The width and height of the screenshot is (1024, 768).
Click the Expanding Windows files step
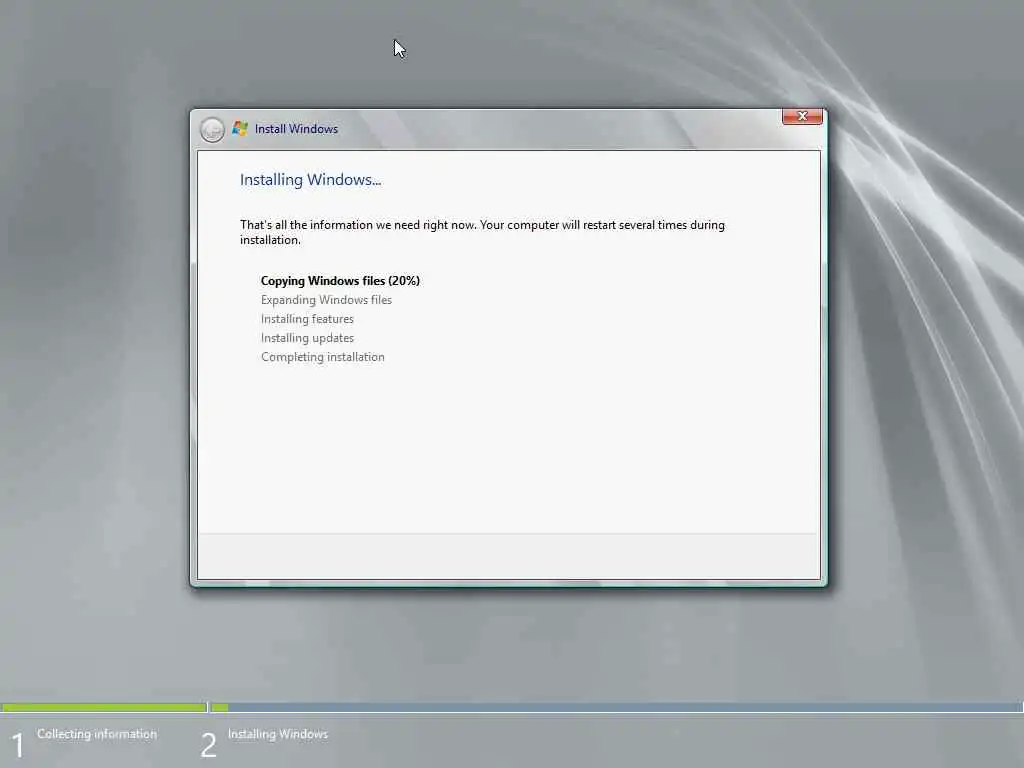(x=327, y=300)
